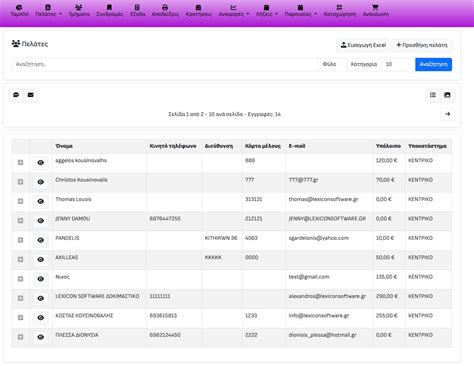This screenshot has width=474, height=366.
Task: Click the balance 120,00 €
Action: click(387, 160)
